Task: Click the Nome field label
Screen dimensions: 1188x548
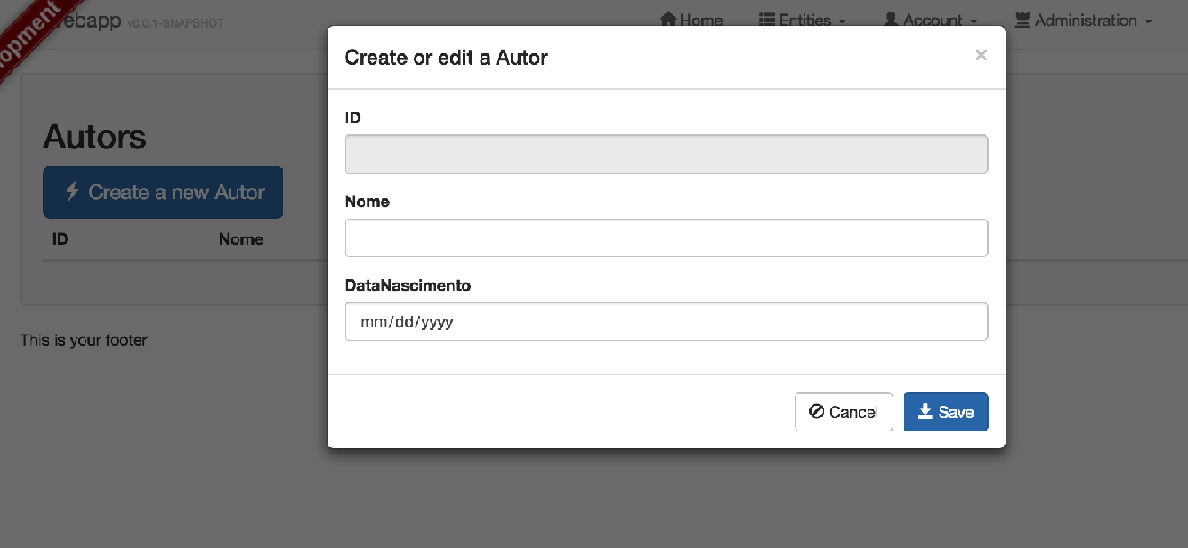Action: (x=367, y=202)
